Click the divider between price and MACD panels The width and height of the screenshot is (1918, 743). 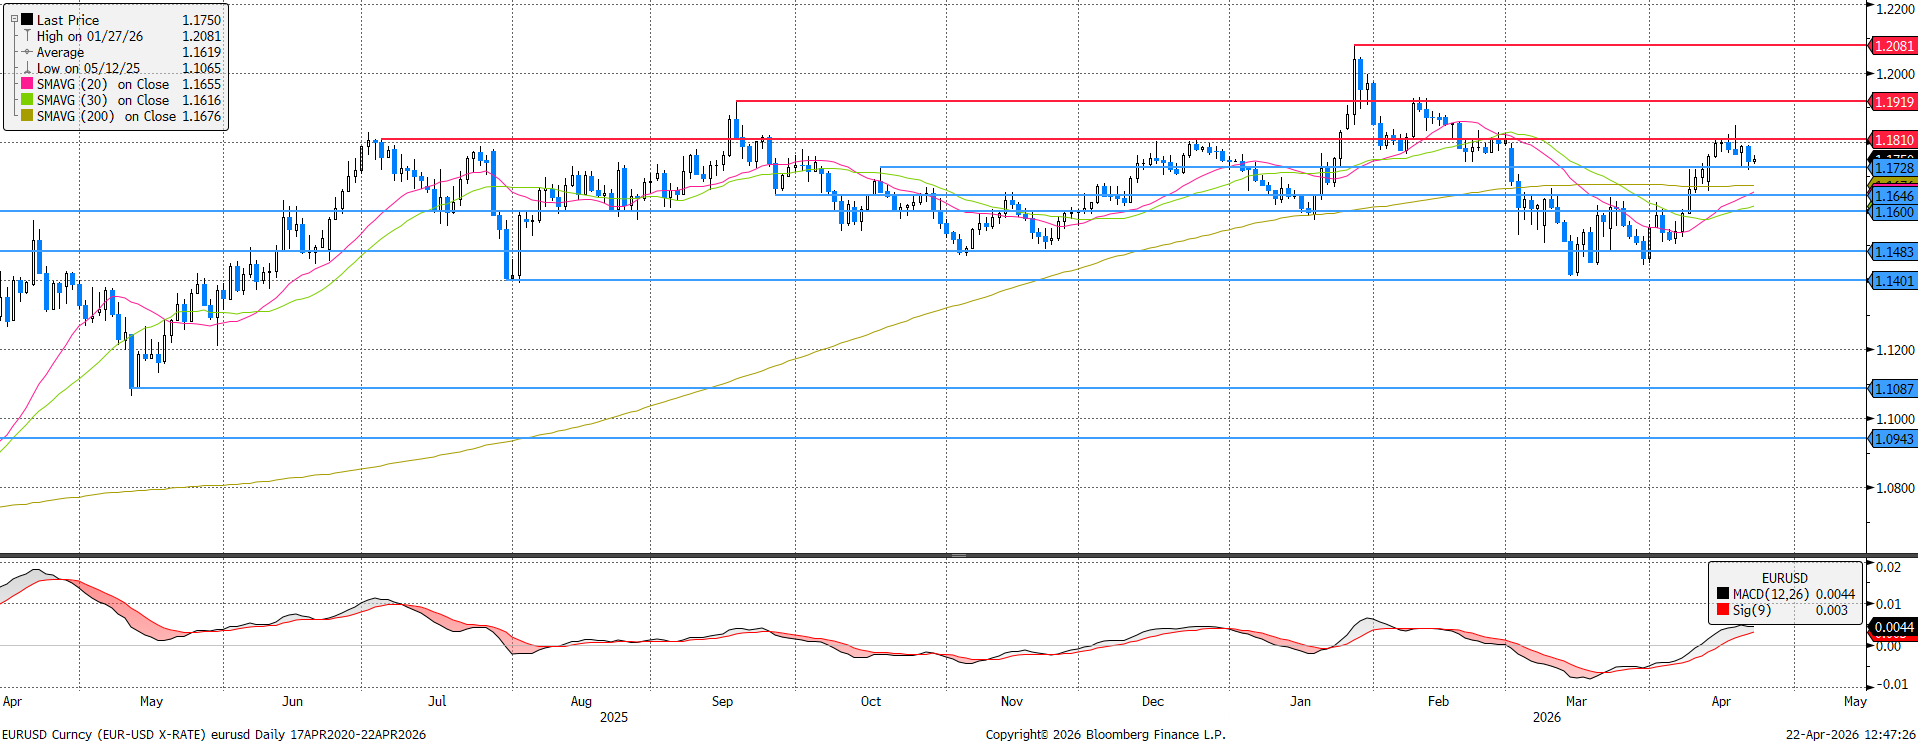tap(958, 555)
